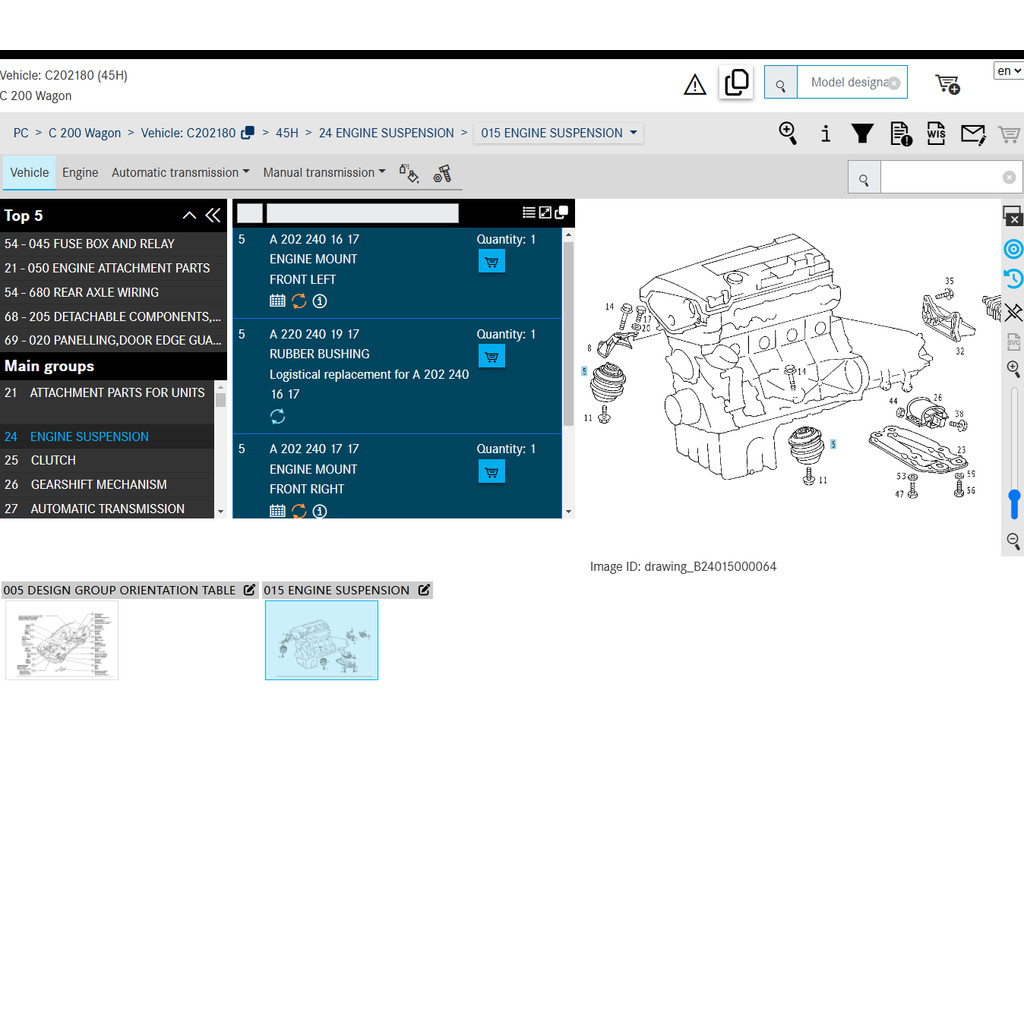Open the Manual transmission dropdown
This screenshot has height=1024, width=1024.
324,172
